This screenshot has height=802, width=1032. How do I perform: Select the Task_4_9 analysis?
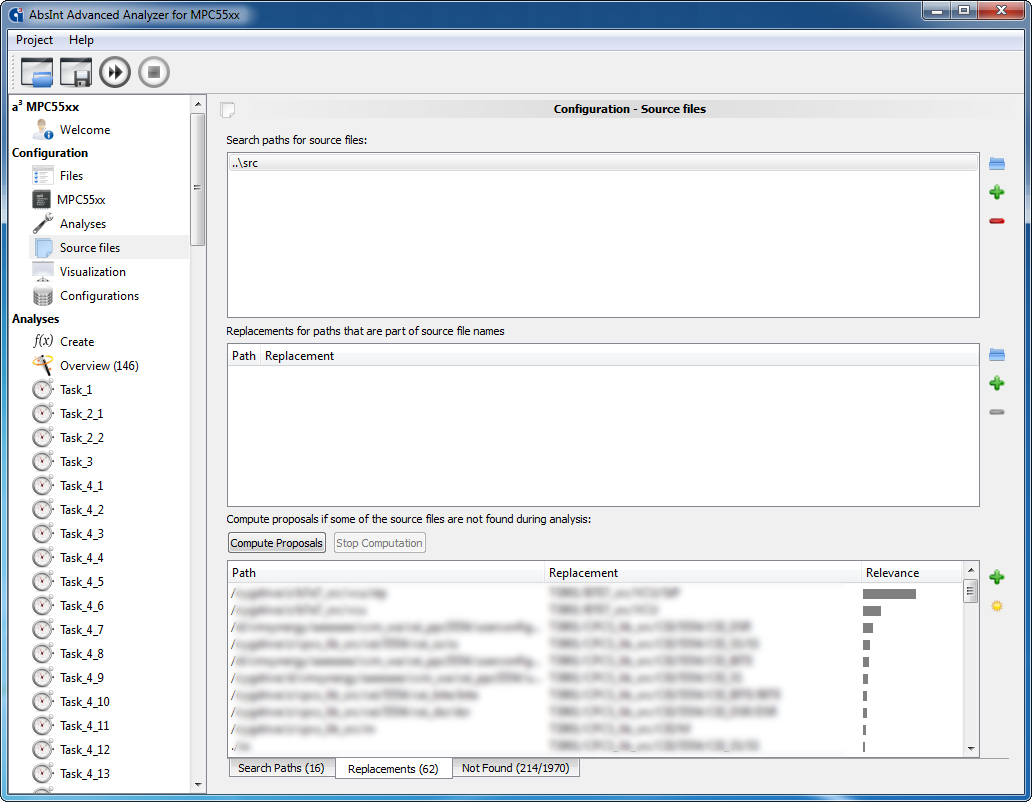[82, 678]
